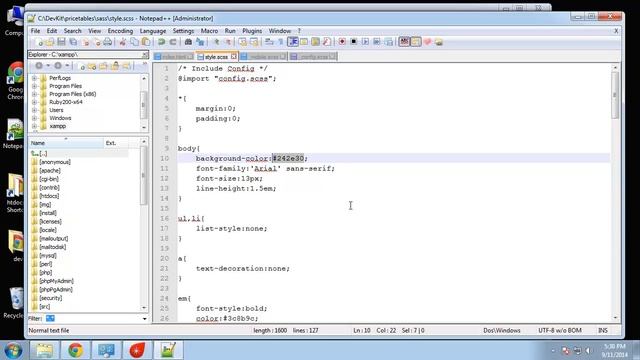Open the Search menu

click(73, 31)
